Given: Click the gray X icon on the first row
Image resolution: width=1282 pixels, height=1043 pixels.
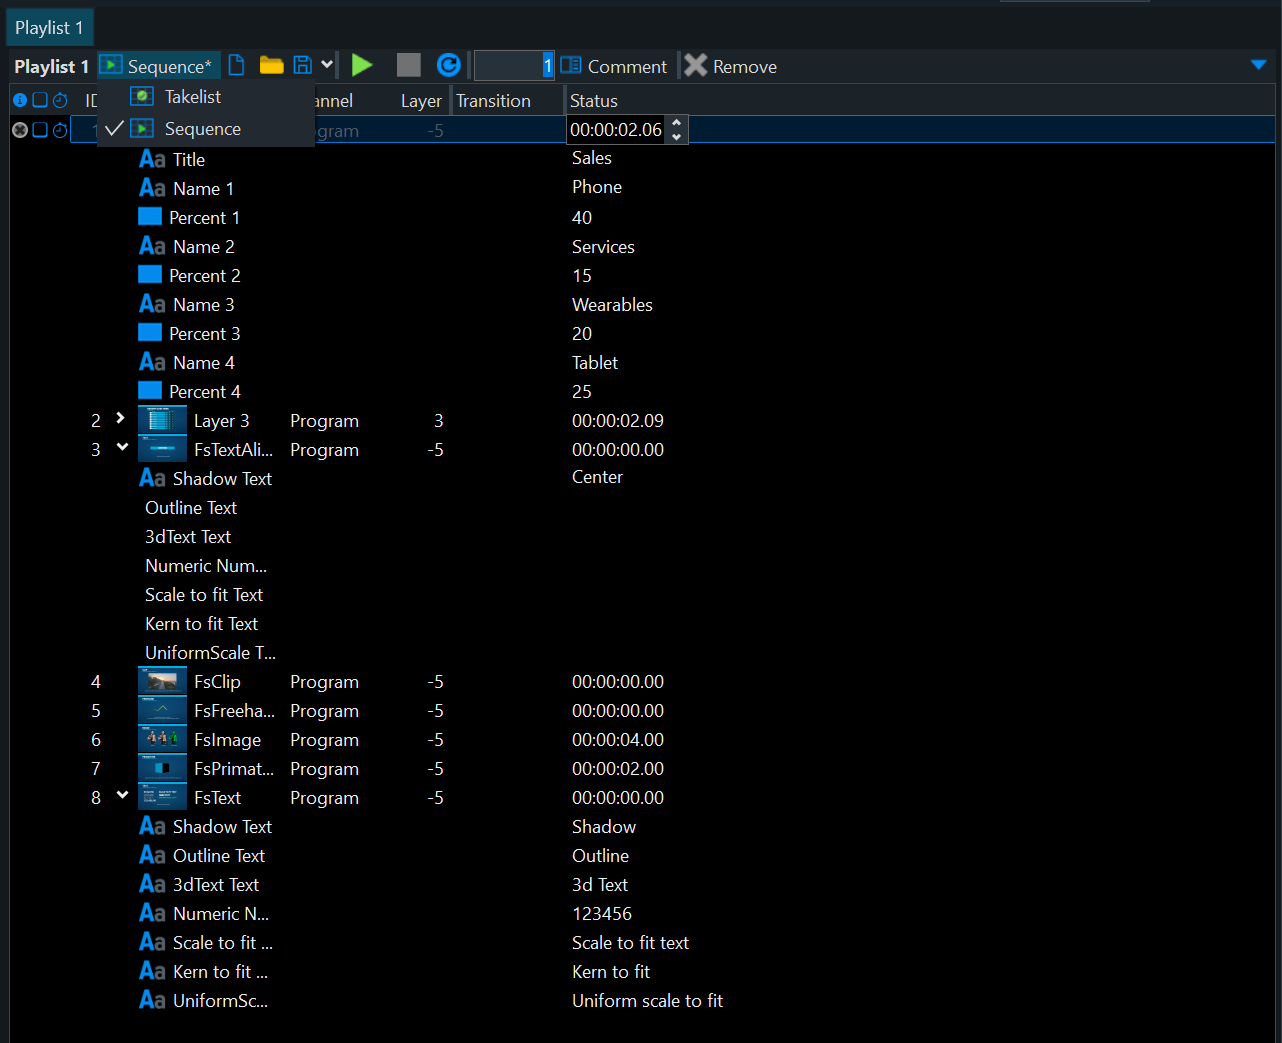Looking at the screenshot, I should 19,130.
